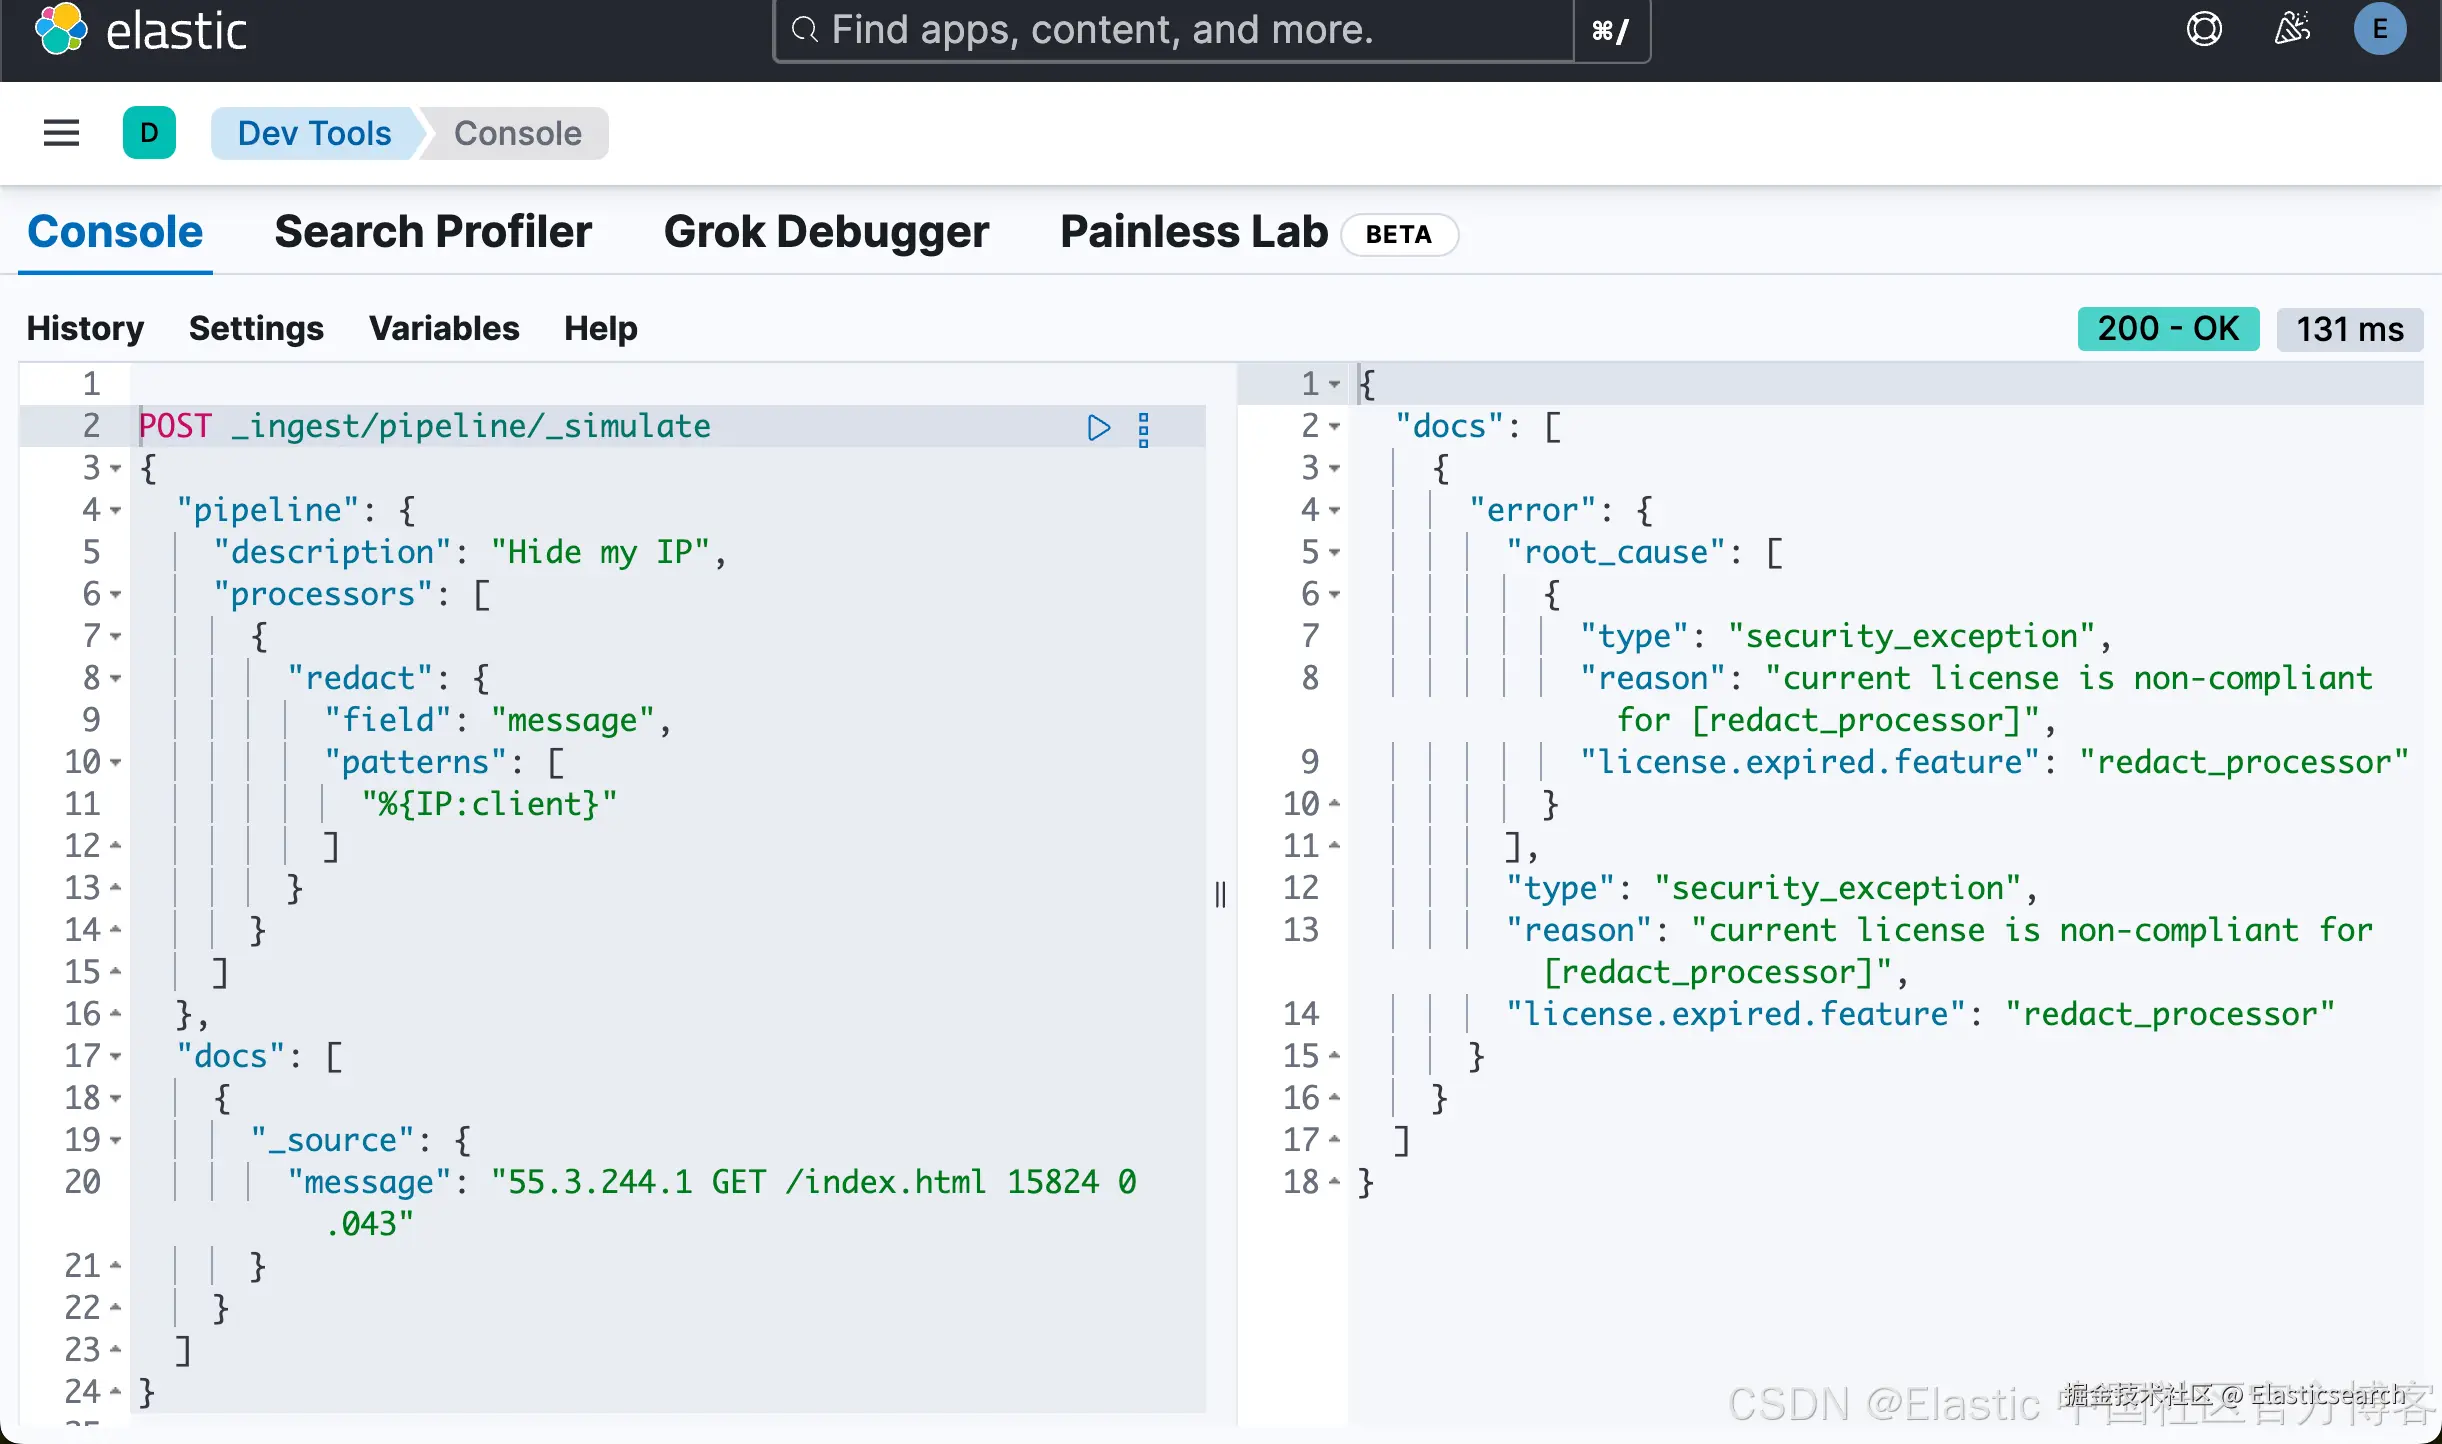Open the console History
The image size is (2442, 1444).
pyautogui.click(x=85, y=329)
